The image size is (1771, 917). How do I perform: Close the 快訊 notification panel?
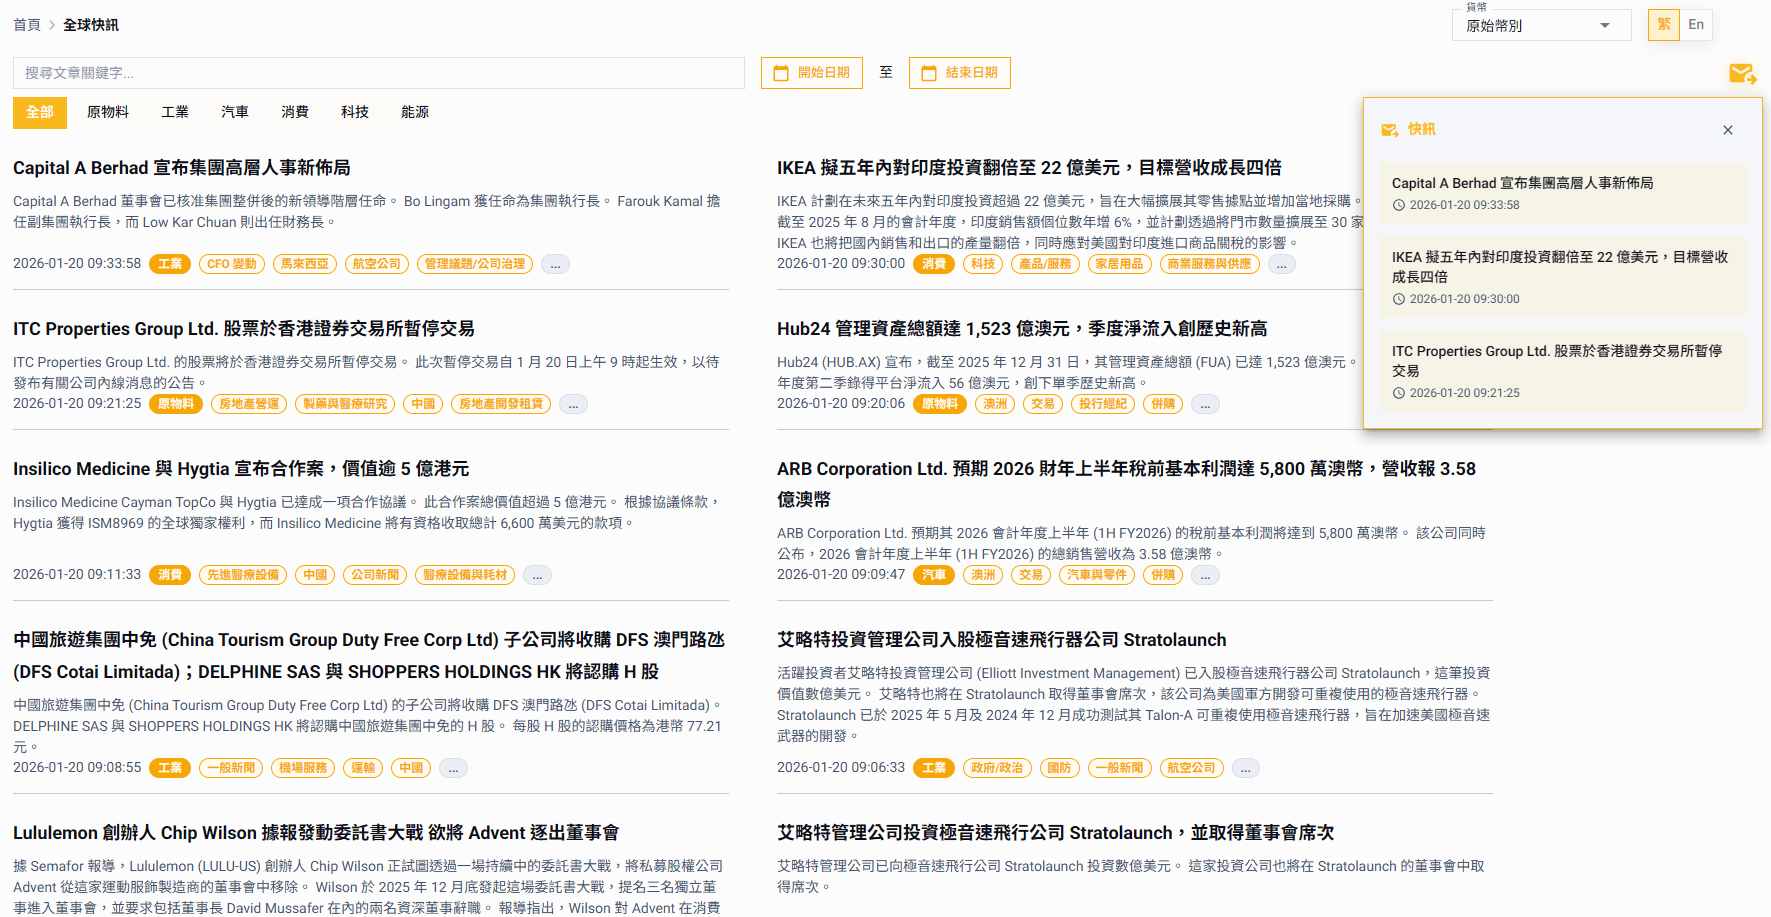1727,130
